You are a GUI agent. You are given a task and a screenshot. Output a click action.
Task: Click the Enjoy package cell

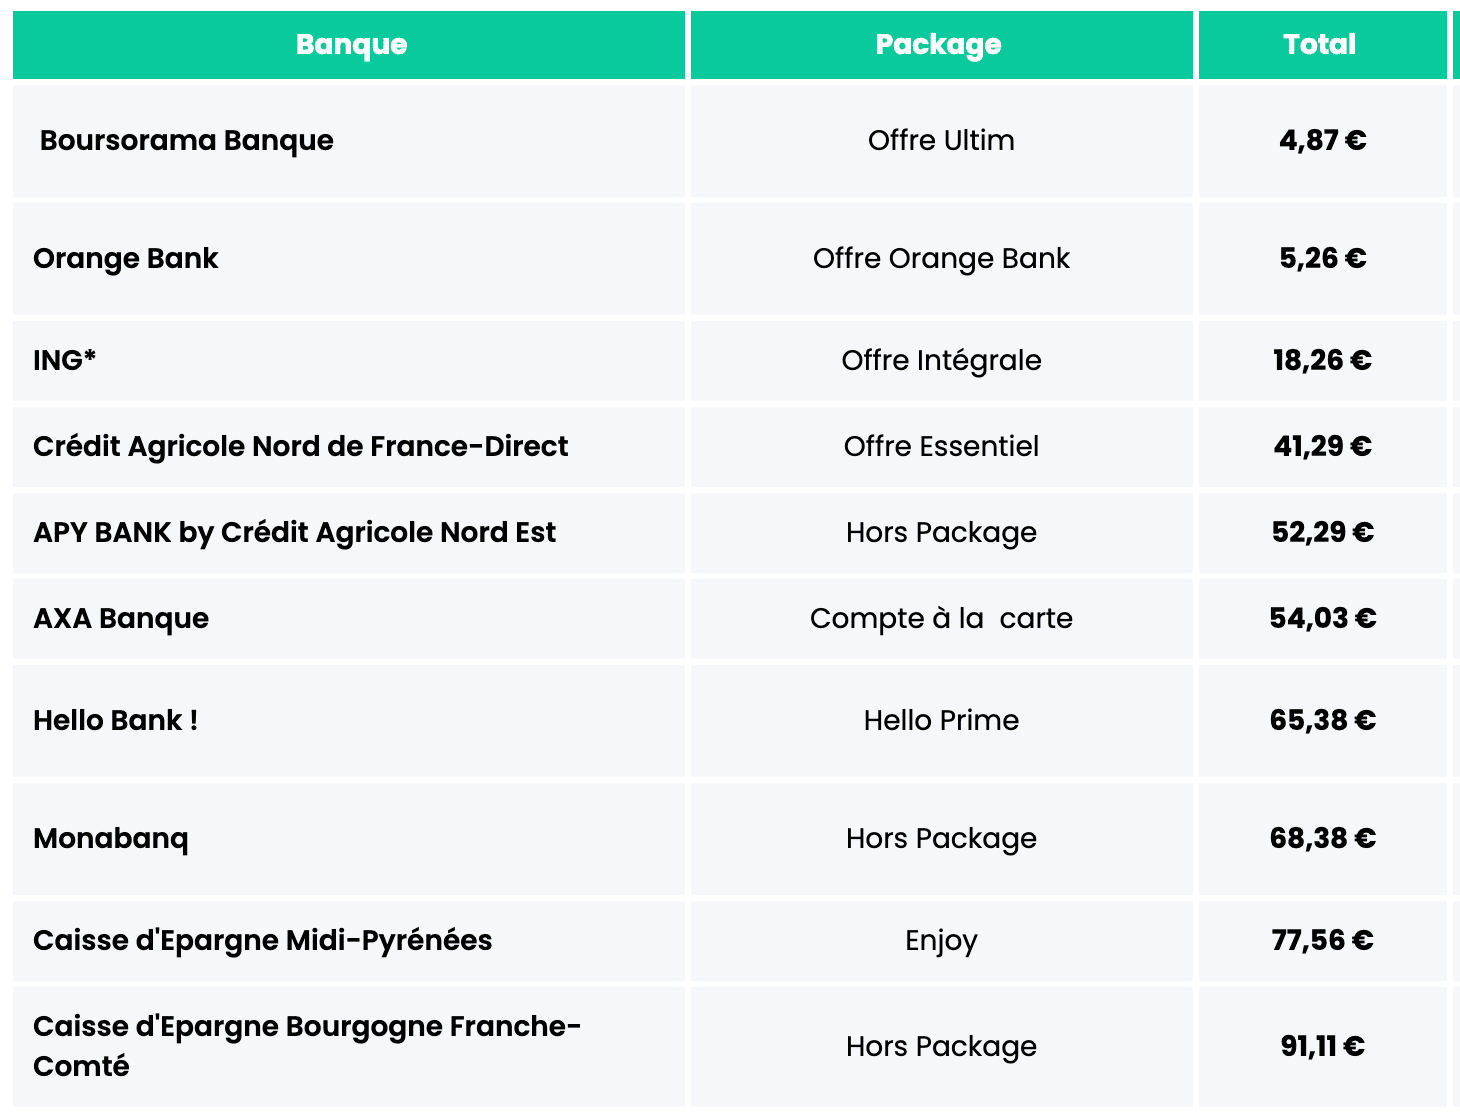coord(941,941)
